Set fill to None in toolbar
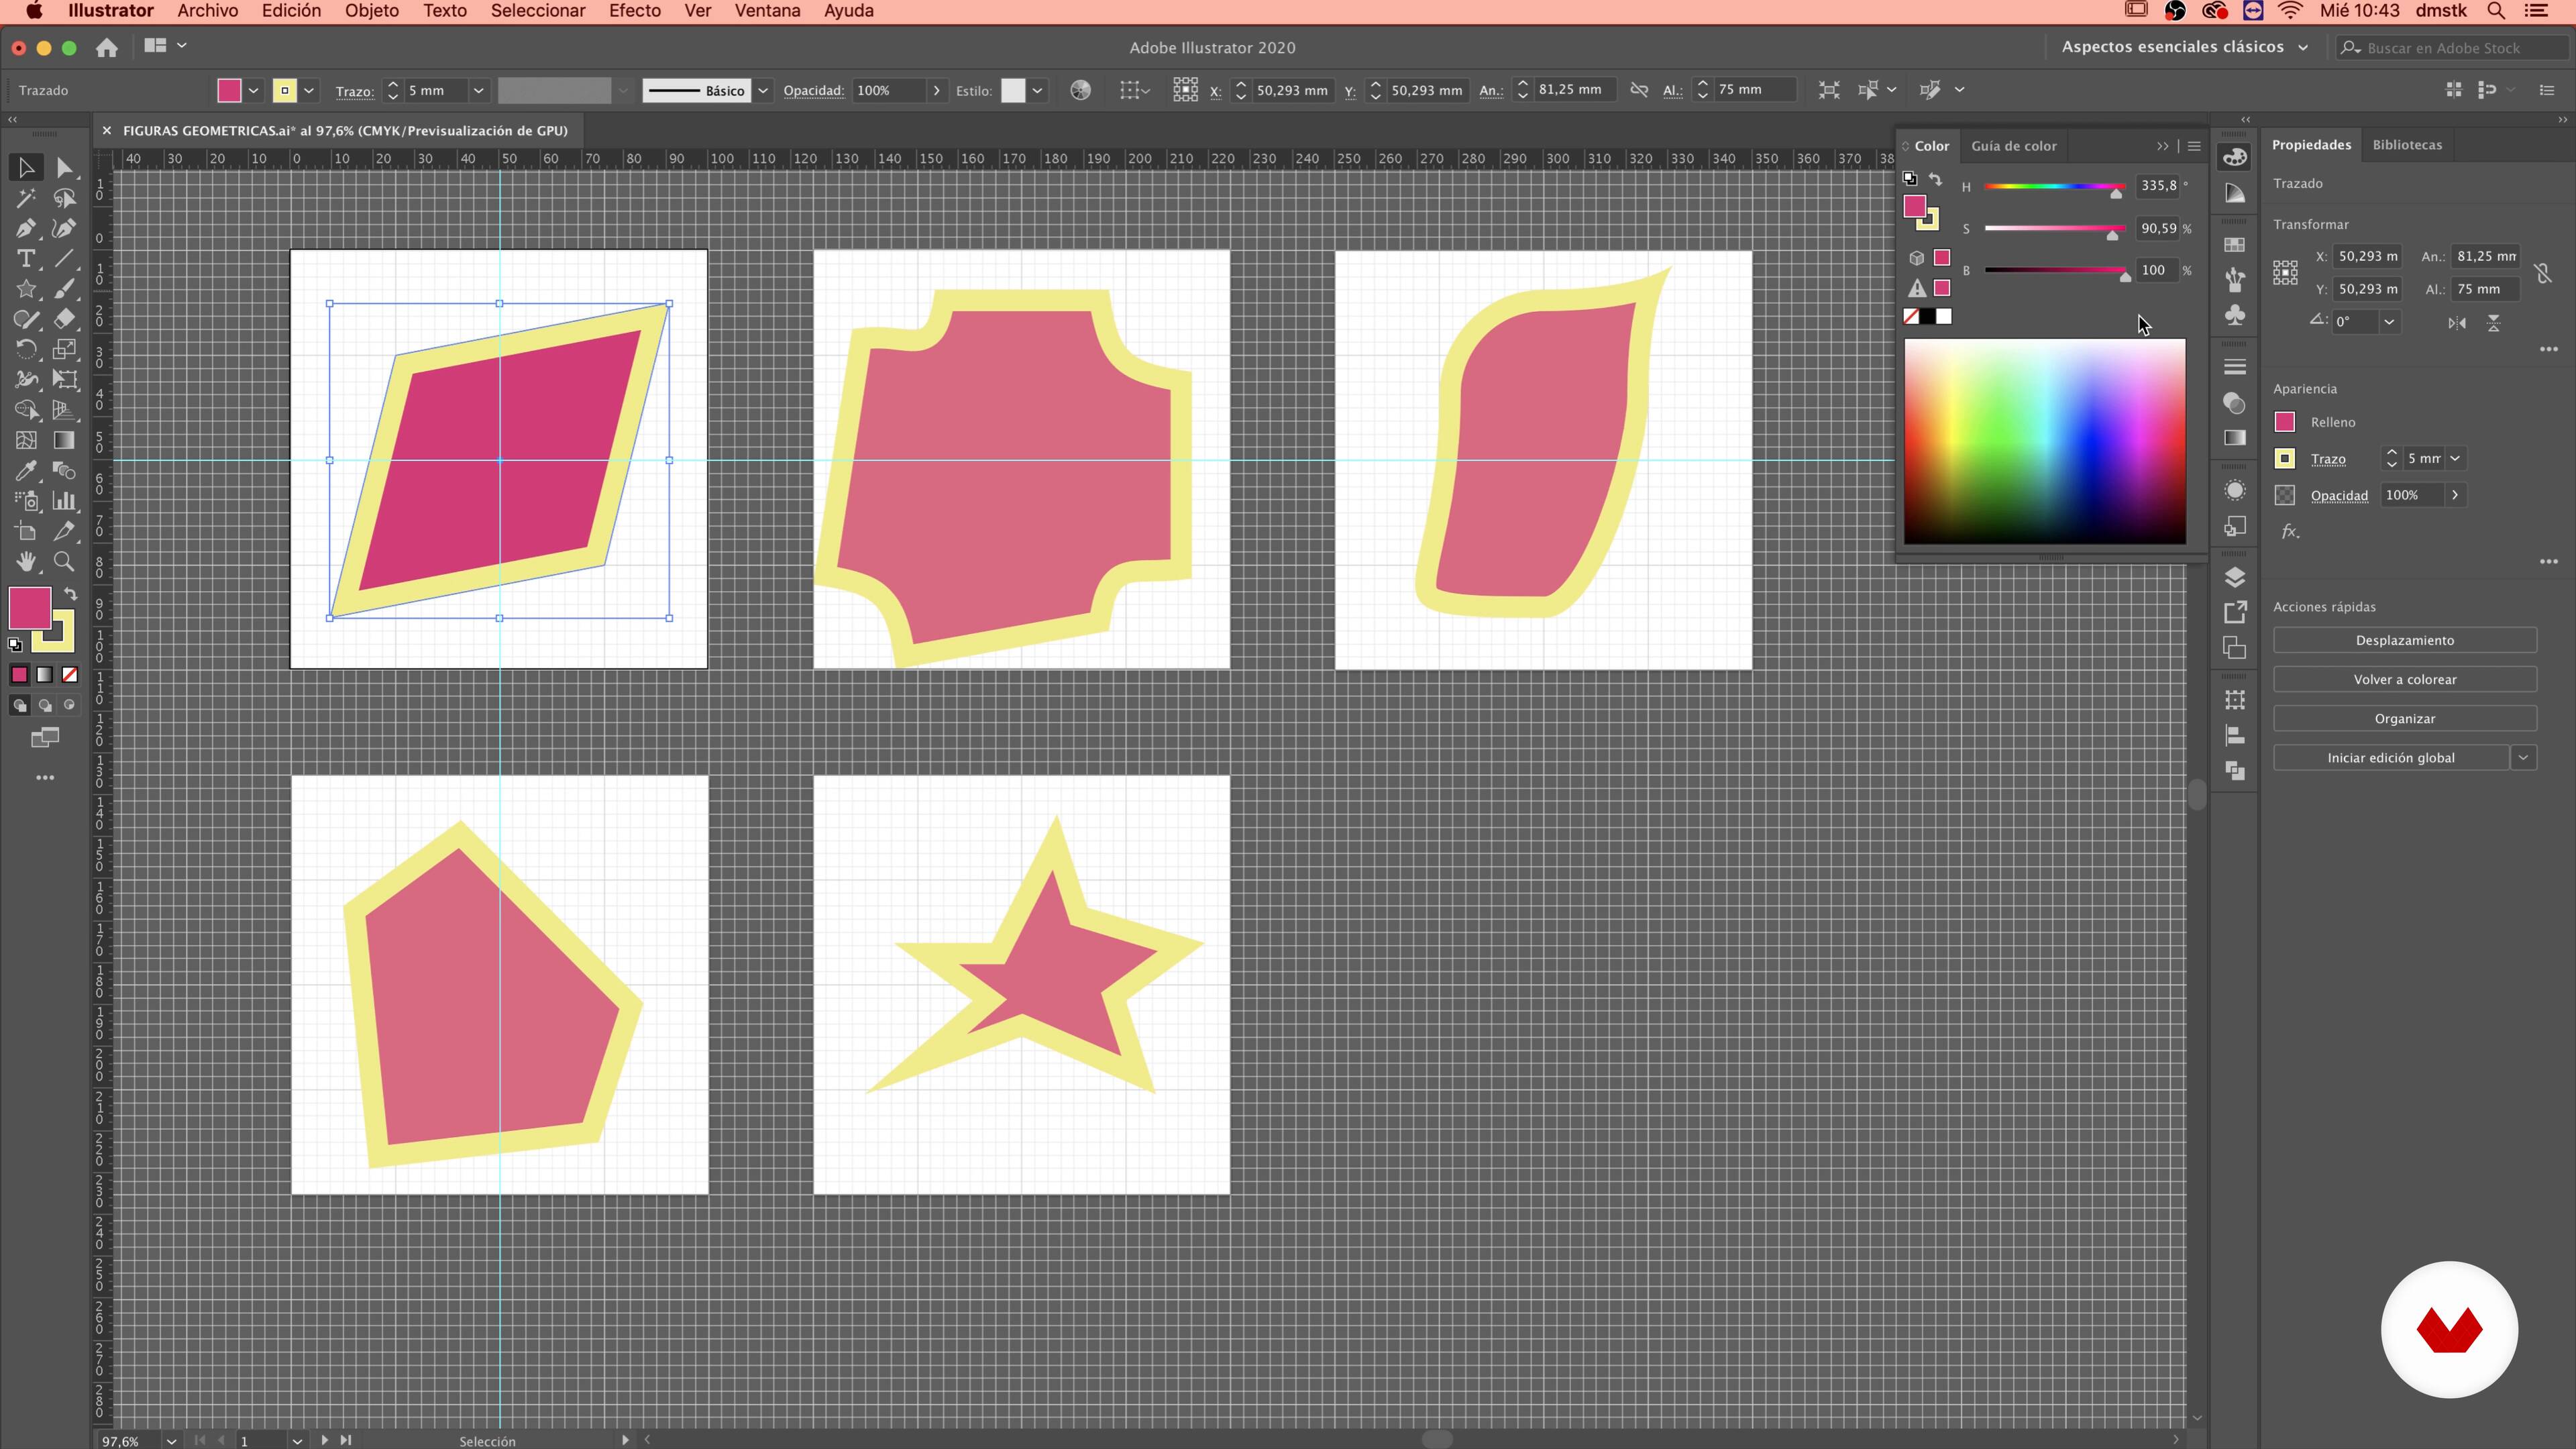Image resolution: width=2576 pixels, height=1449 pixels. coord(70,675)
